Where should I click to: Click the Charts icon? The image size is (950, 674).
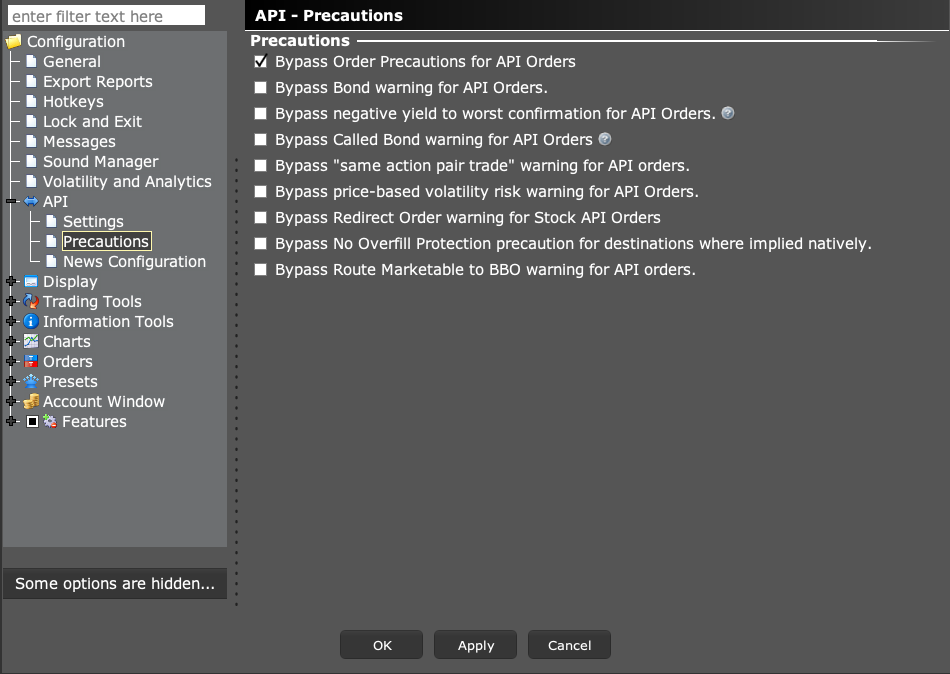[x=31, y=341]
